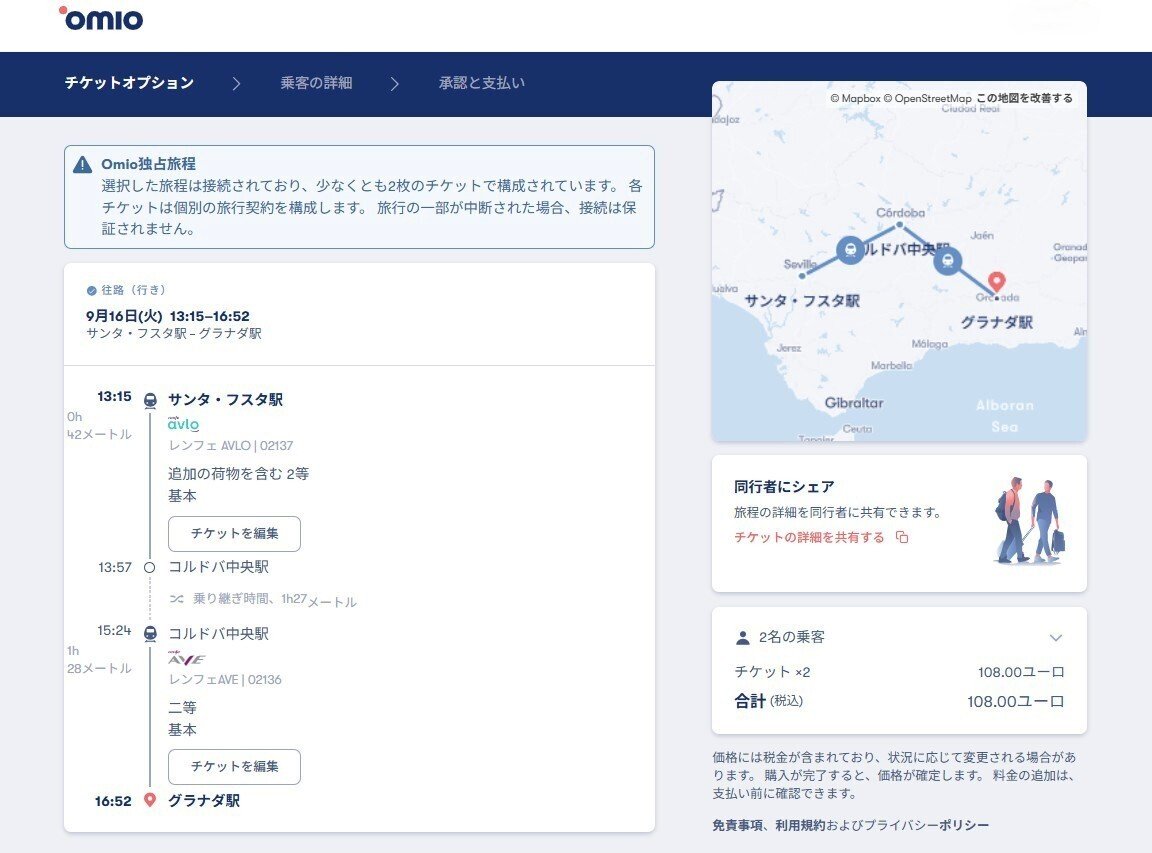
Task: Edit the AVLO ticket via チケットを編集
Action: click(x=234, y=533)
